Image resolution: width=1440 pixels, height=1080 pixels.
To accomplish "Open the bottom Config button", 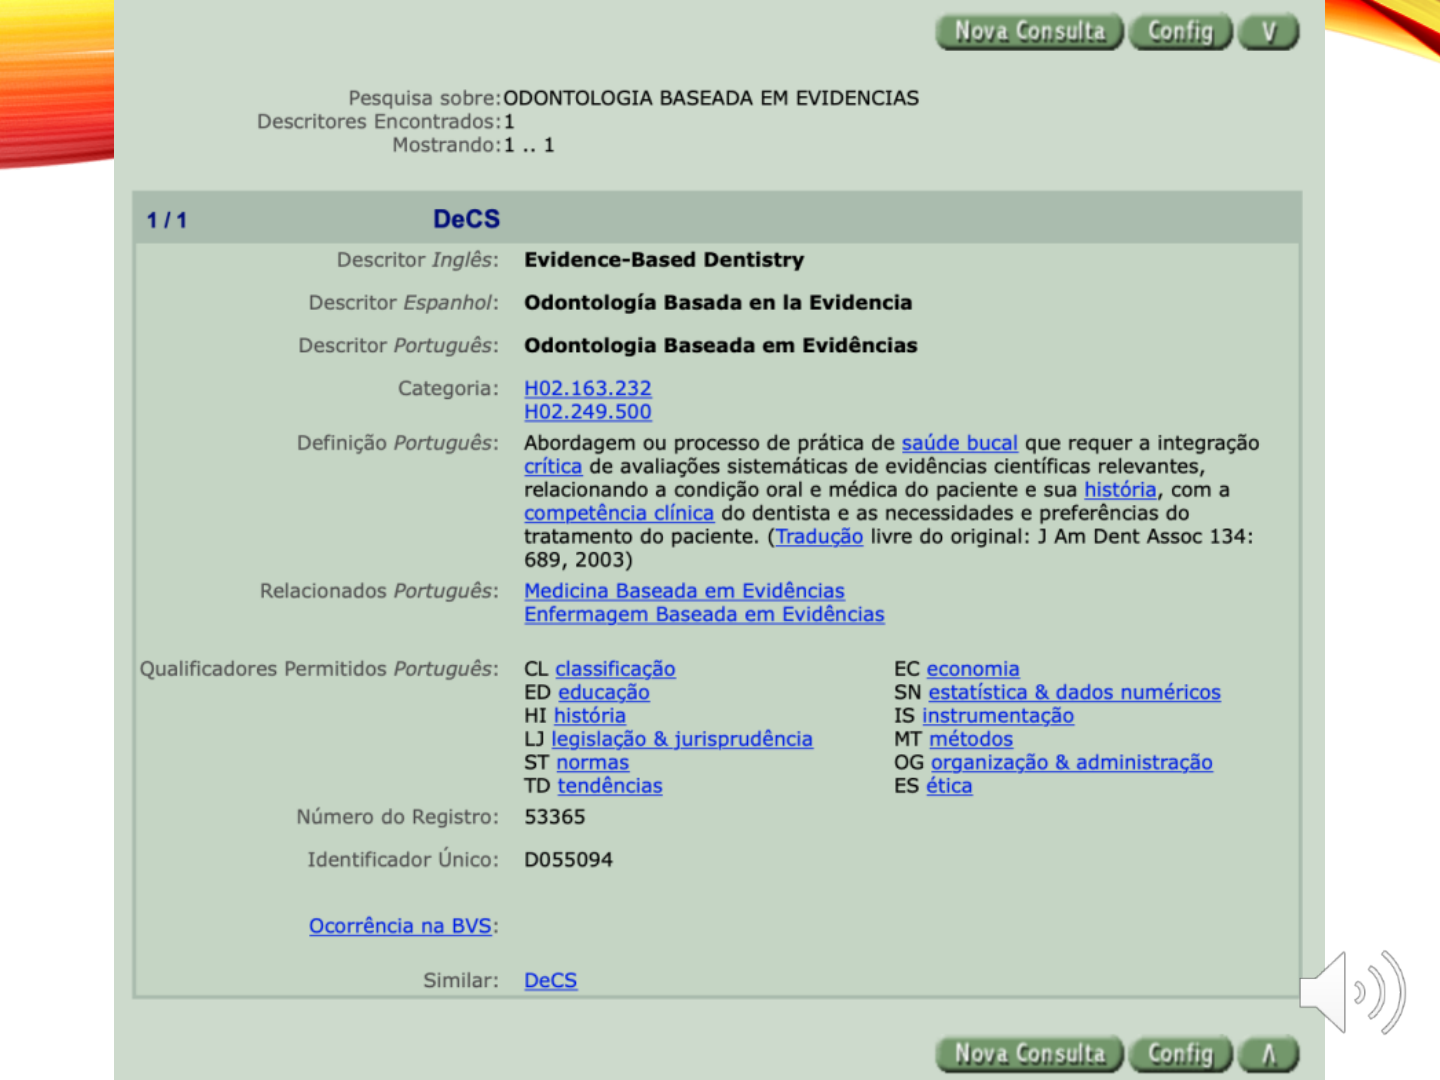I will click(1181, 1054).
